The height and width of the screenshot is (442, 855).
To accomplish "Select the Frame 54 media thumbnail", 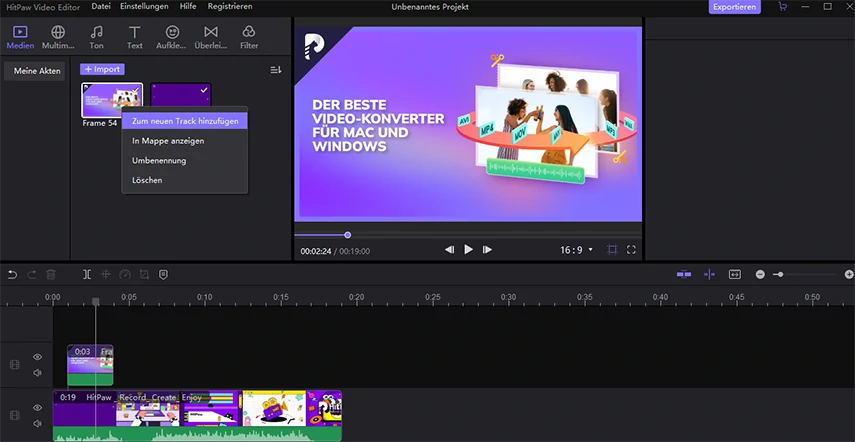I will click(x=112, y=100).
